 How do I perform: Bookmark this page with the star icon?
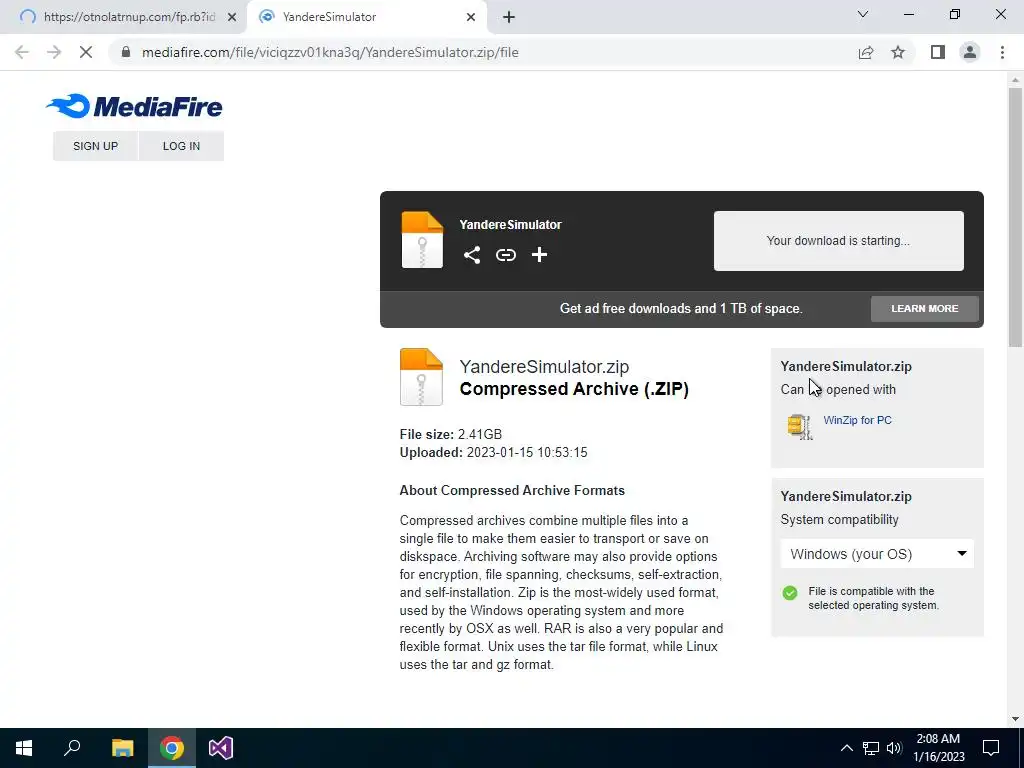pyautogui.click(x=898, y=52)
